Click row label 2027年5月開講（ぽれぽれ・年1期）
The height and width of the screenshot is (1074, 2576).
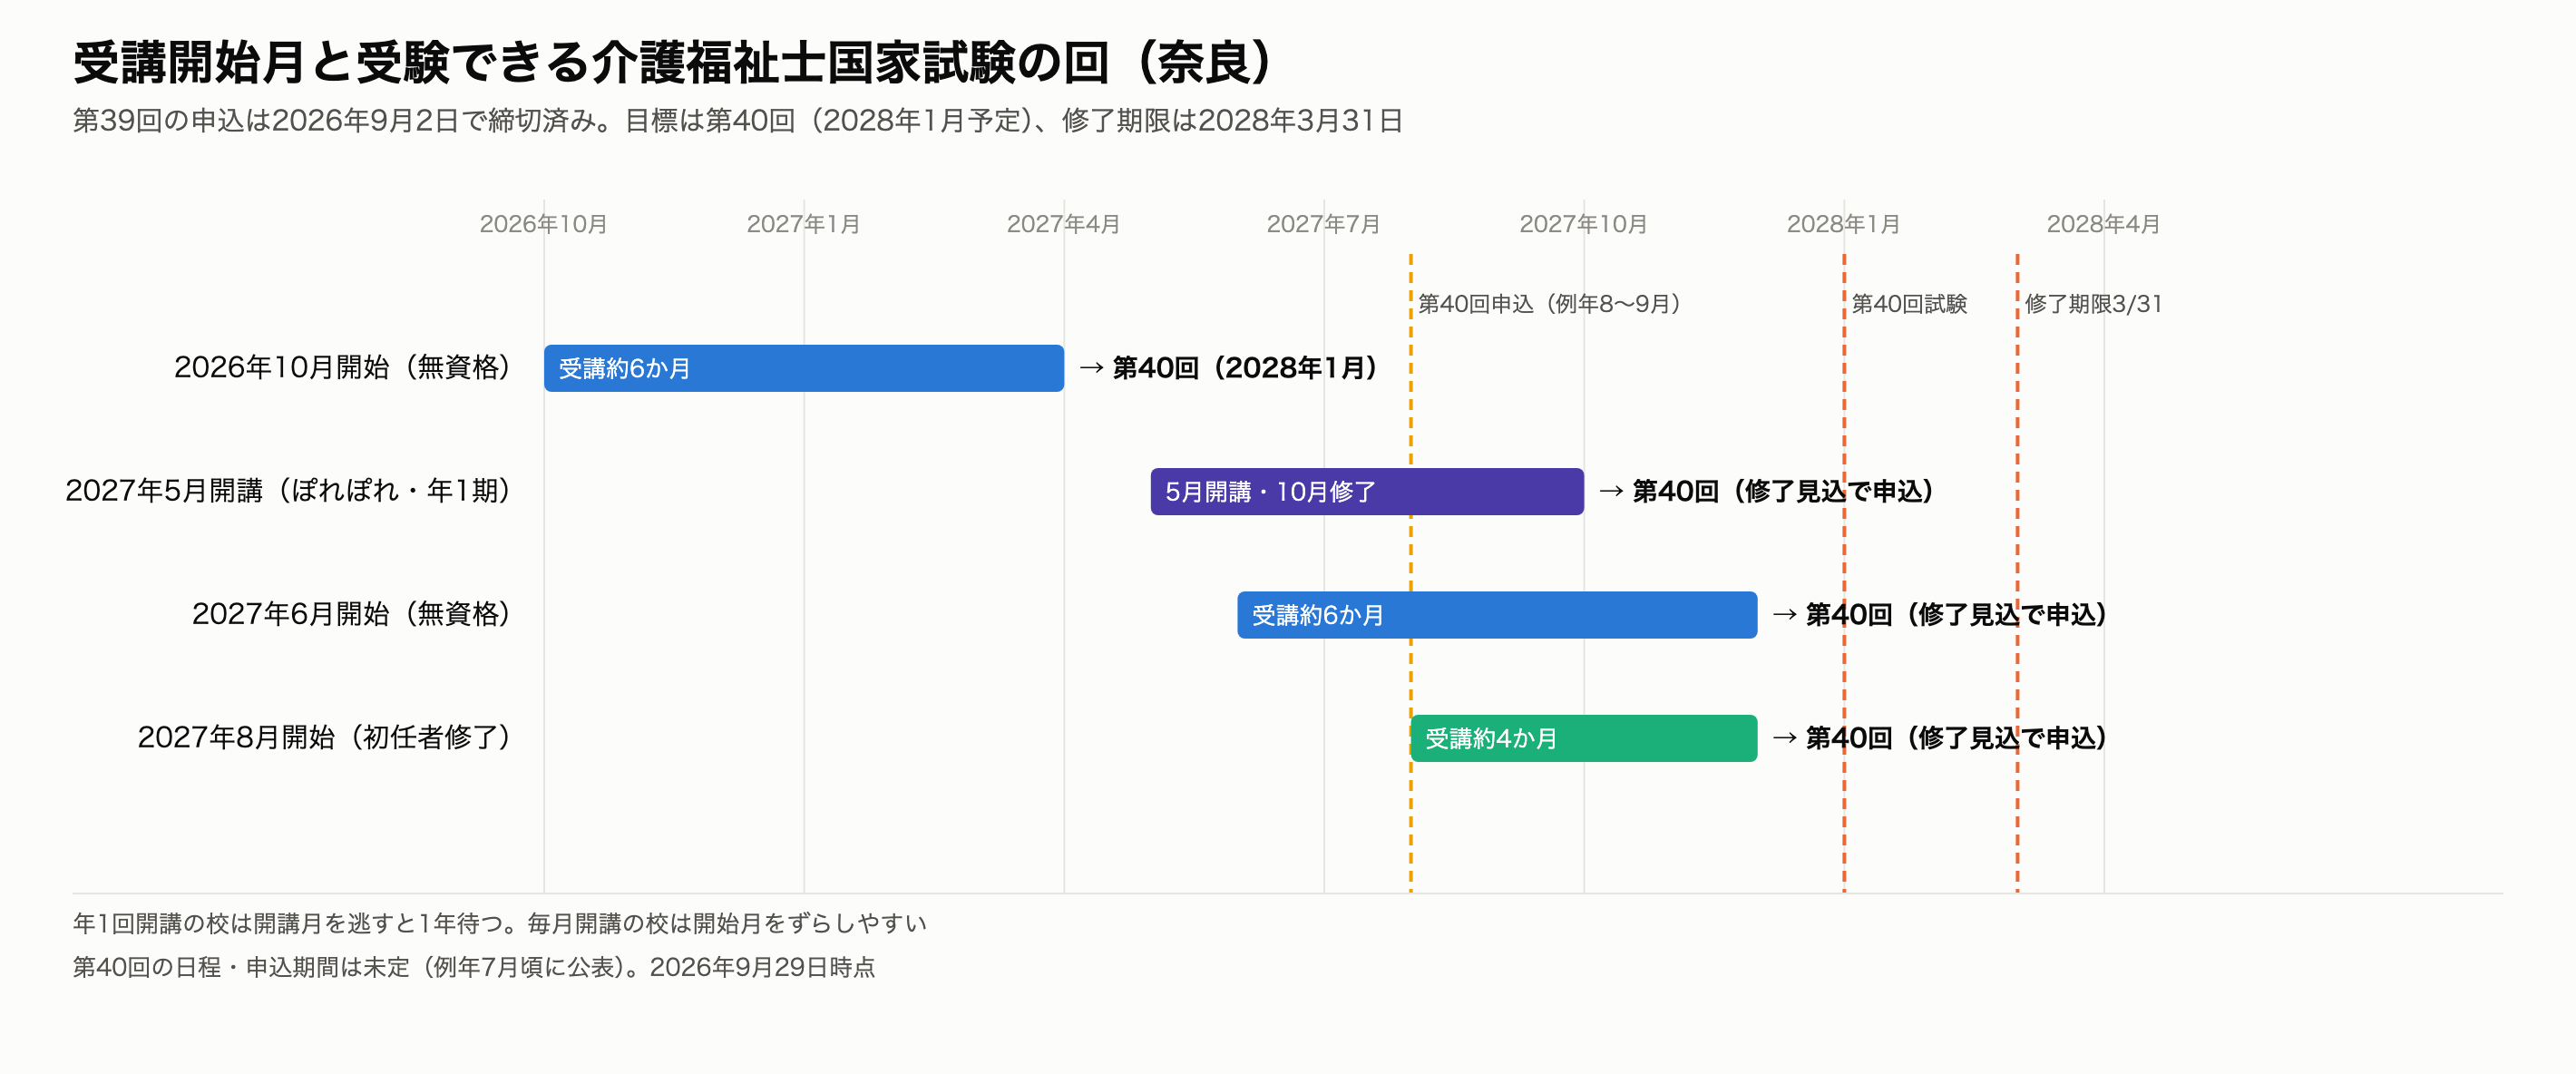[289, 491]
